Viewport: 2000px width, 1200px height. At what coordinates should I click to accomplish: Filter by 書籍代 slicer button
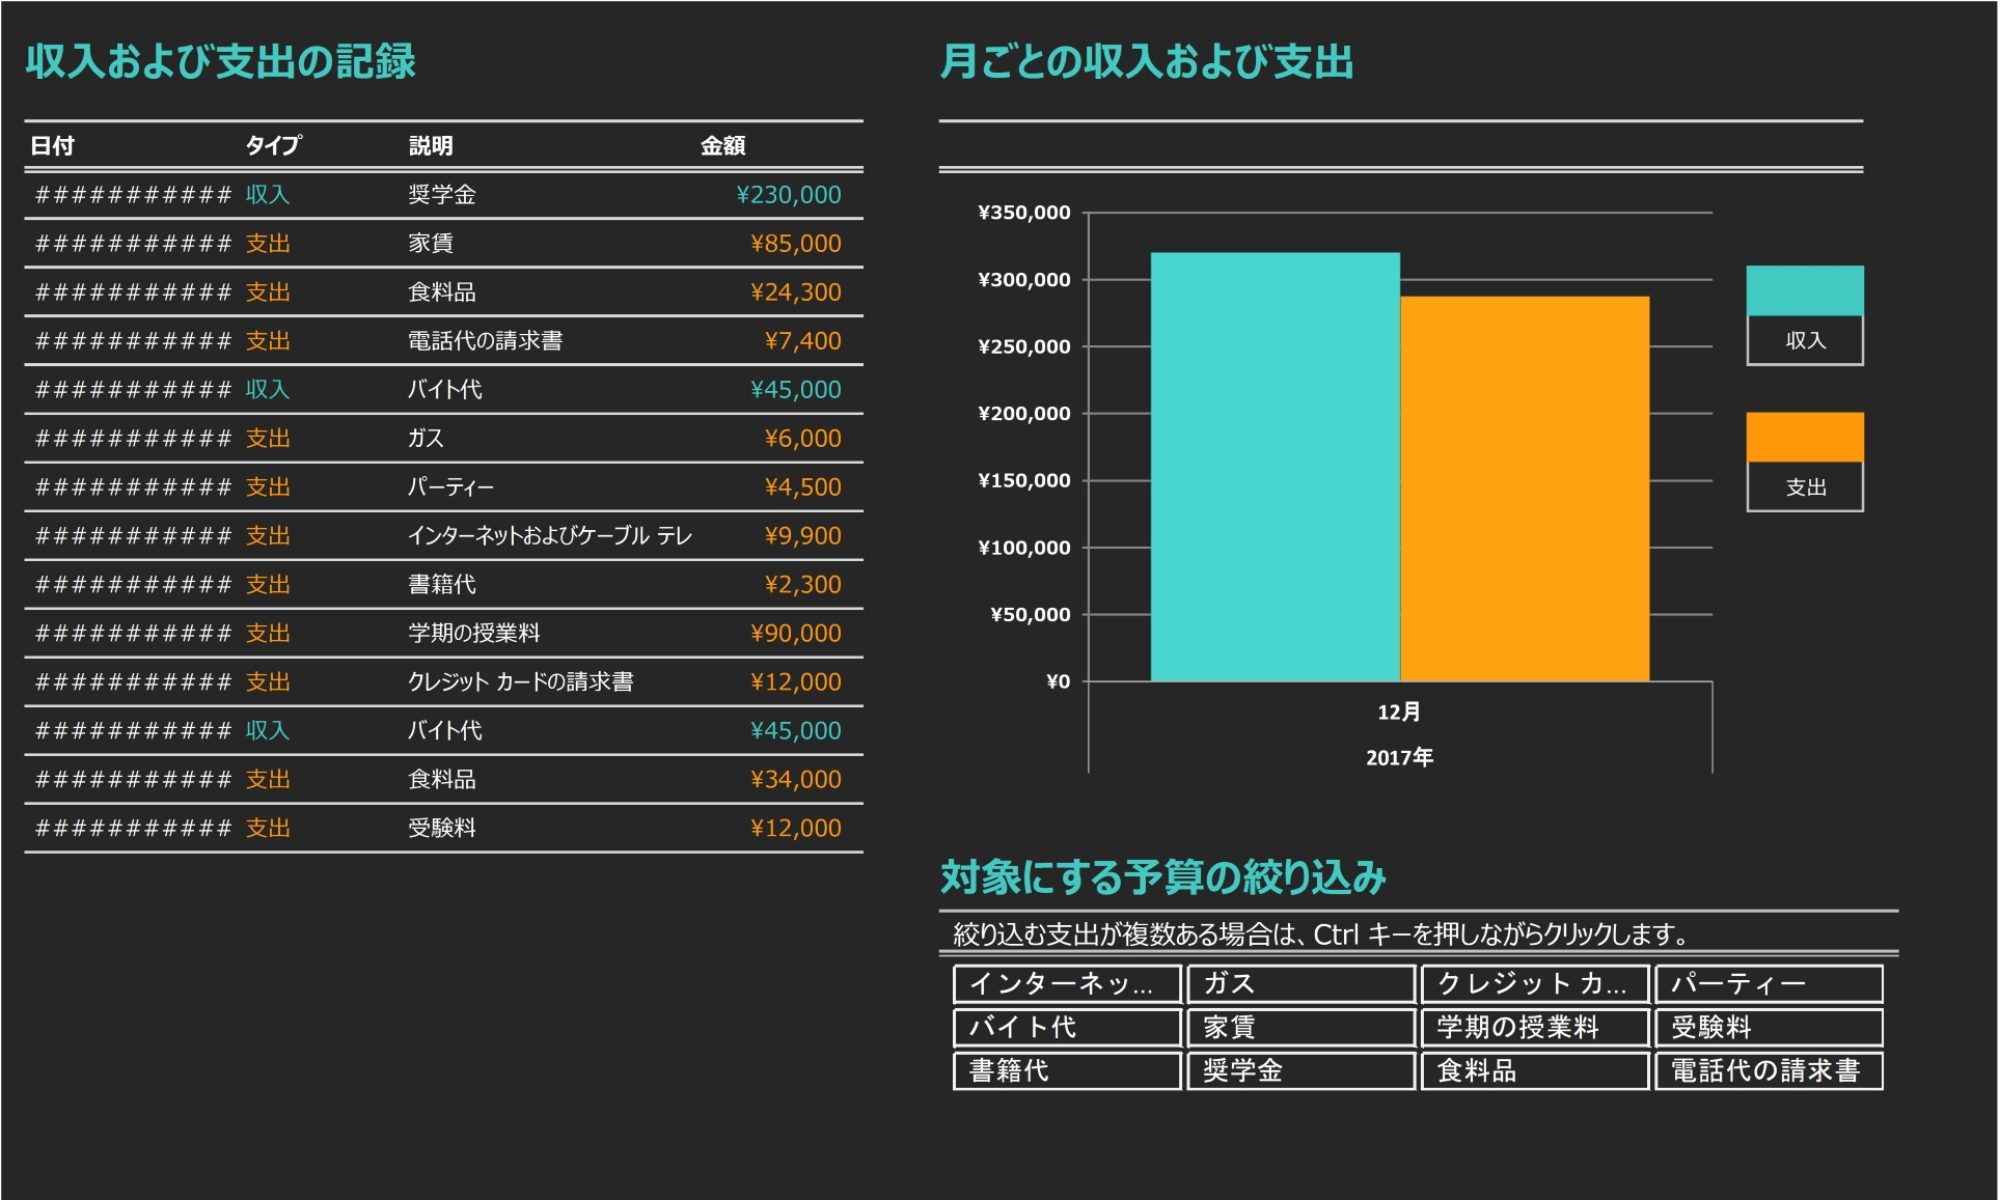tap(1067, 1071)
